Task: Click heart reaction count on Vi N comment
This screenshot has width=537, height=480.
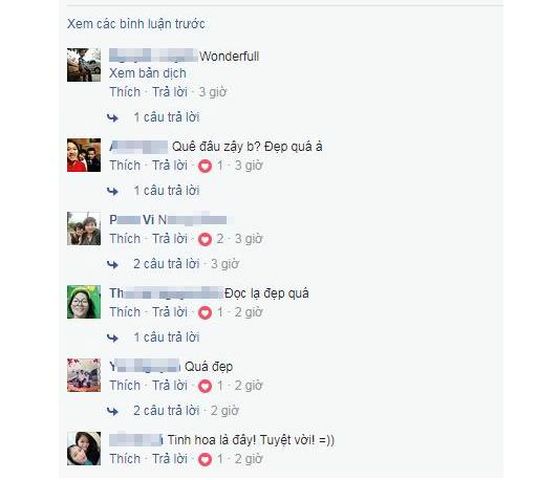Action: click(220, 239)
